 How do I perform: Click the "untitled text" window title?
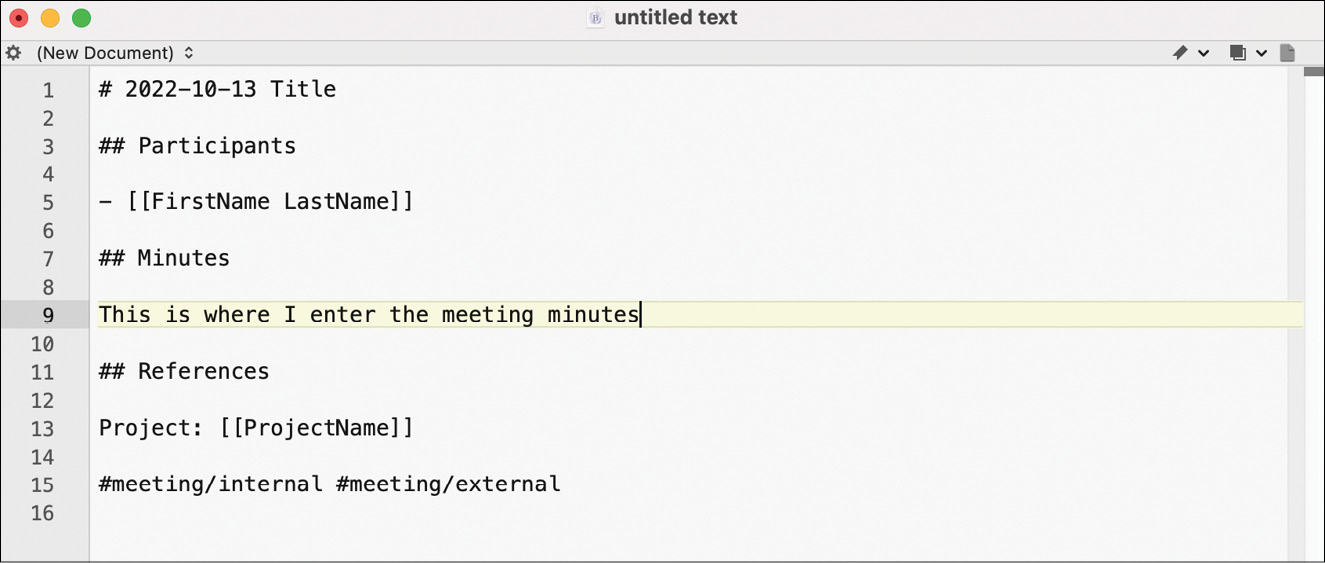click(676, 18)
